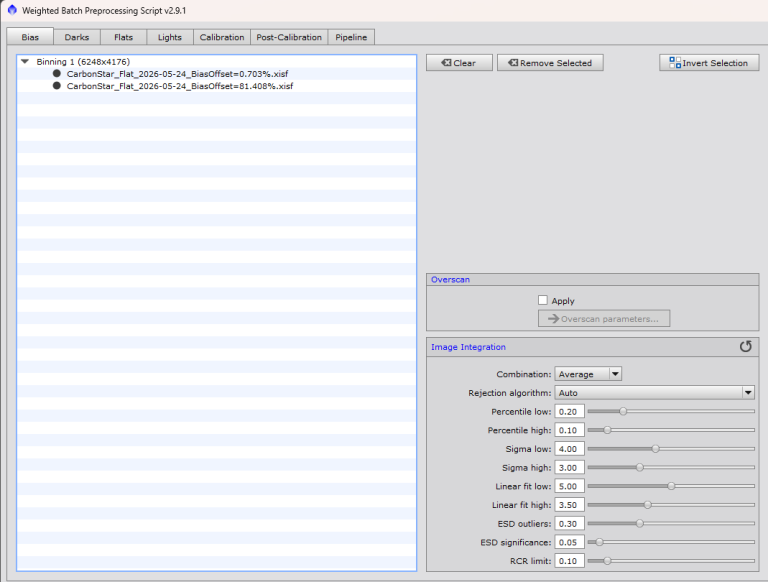The height and width of the screenshot is (582, 768).
Task: Adjust the Sigma high slider
Action: 671,467
